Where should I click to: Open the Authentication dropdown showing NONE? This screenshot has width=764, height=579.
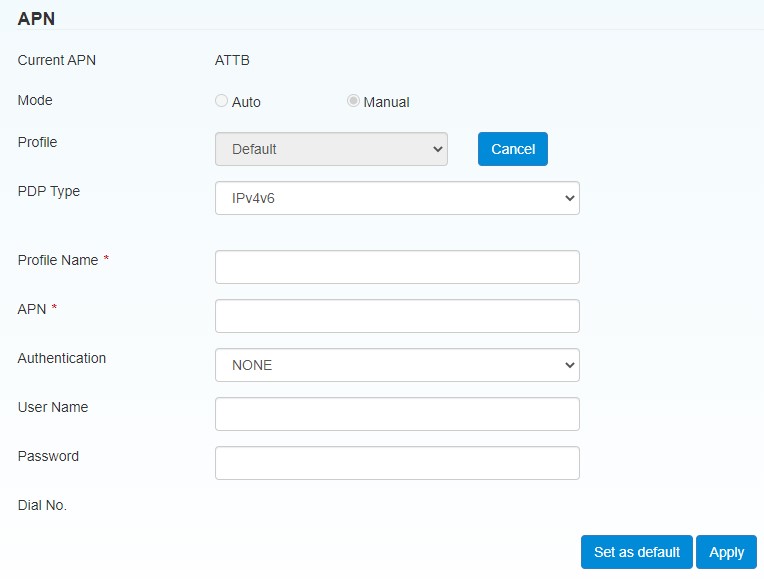click(x=397, y=365)
